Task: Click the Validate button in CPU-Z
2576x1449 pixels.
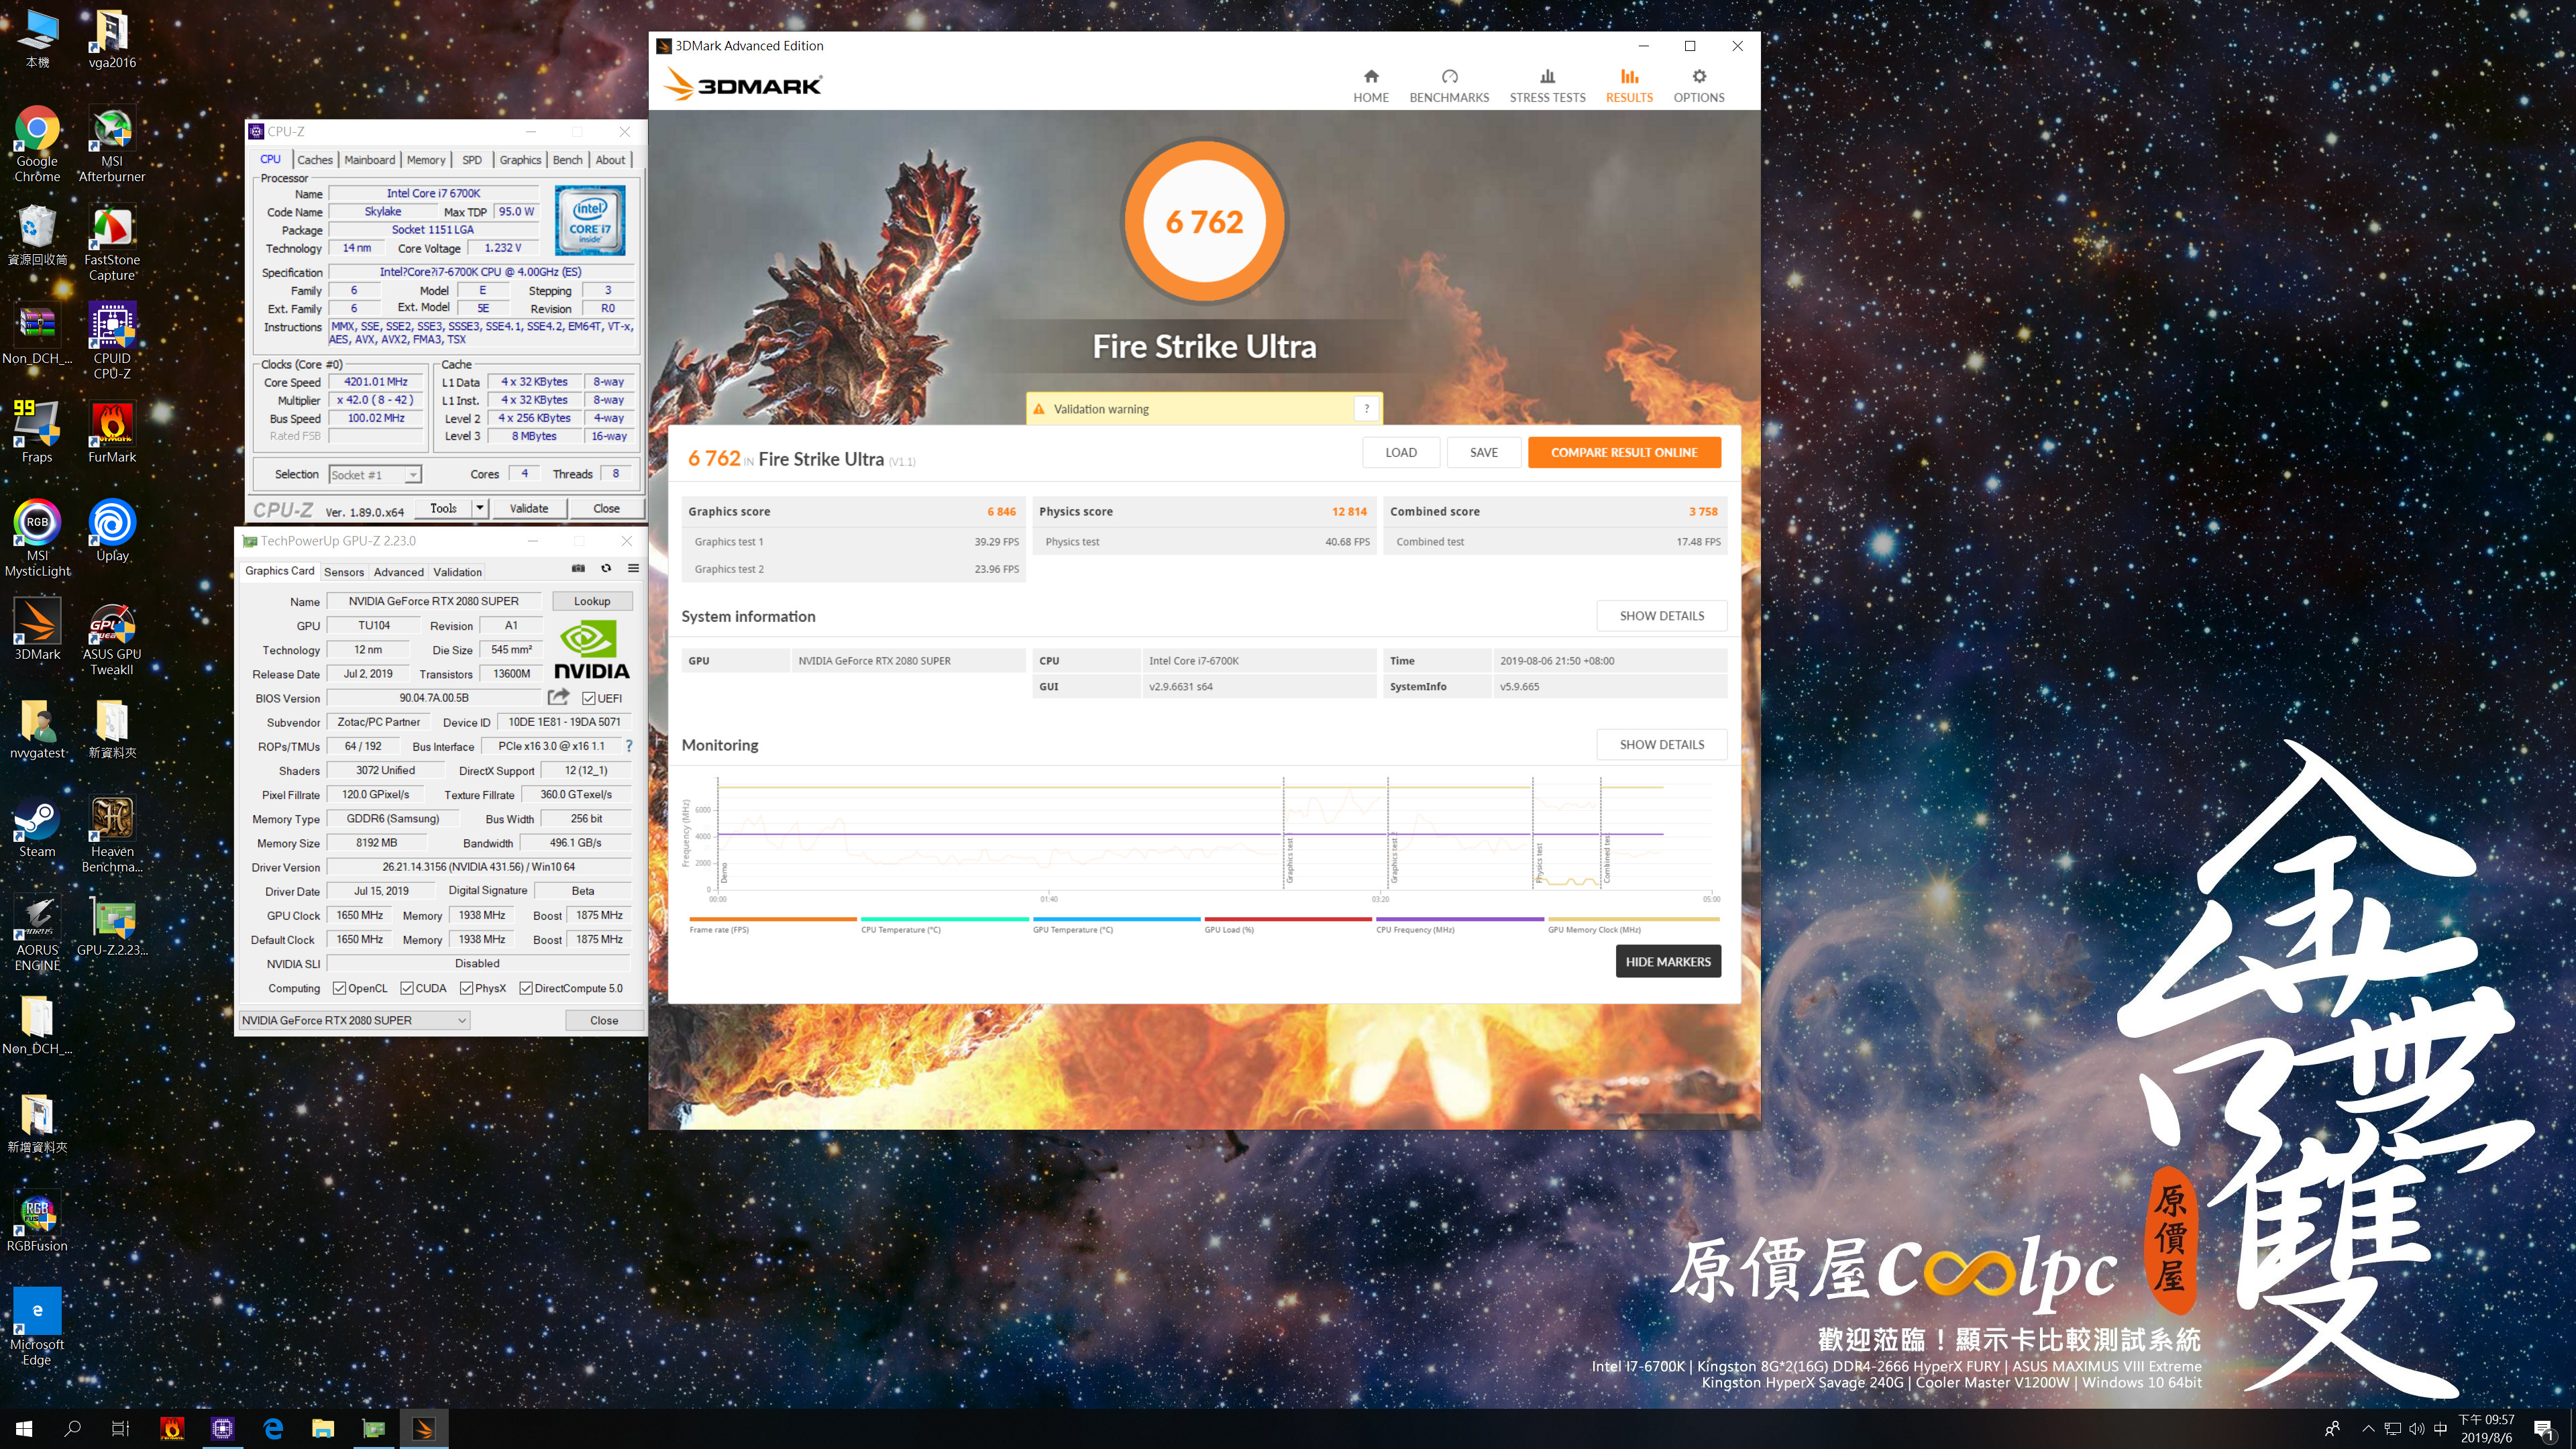Action: [x=529, y=508]
